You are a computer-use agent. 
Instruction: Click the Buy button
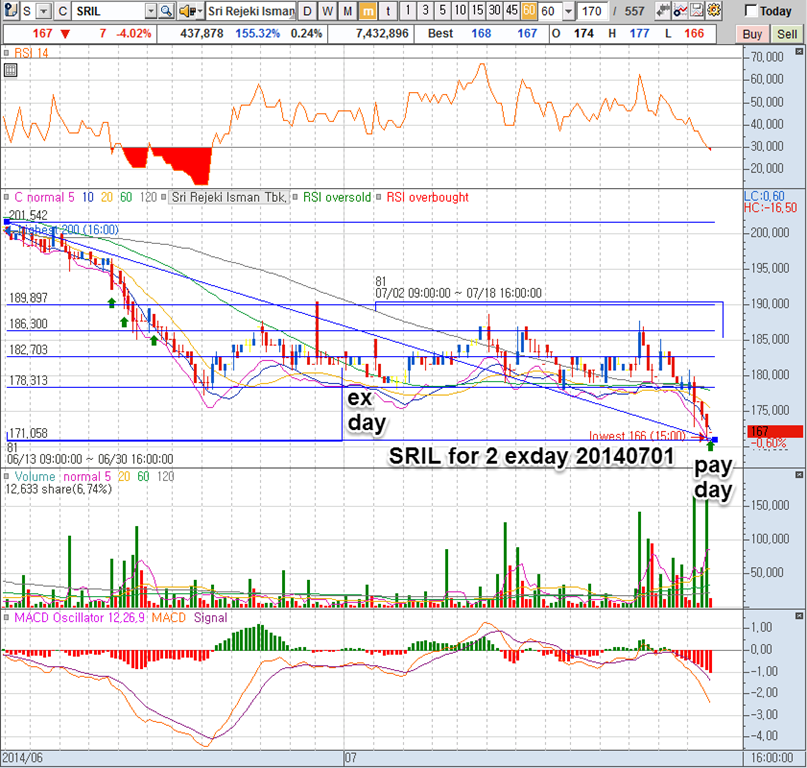pyautogui.click(x=752, y=34)
